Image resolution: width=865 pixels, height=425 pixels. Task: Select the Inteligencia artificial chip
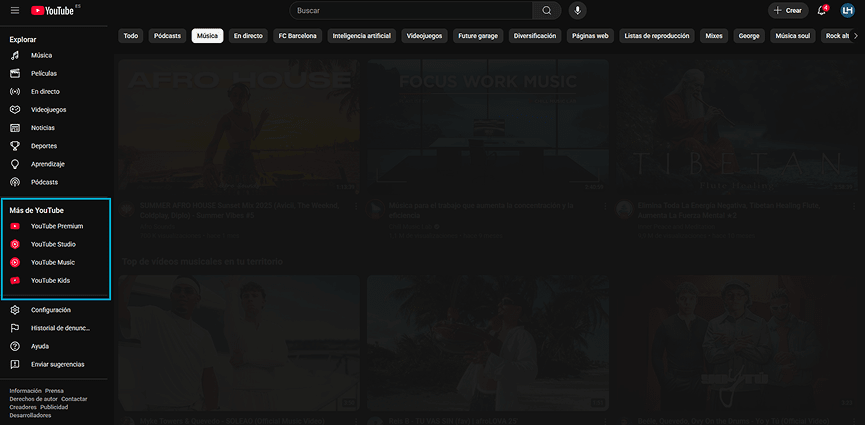click(x=362, y=36)
